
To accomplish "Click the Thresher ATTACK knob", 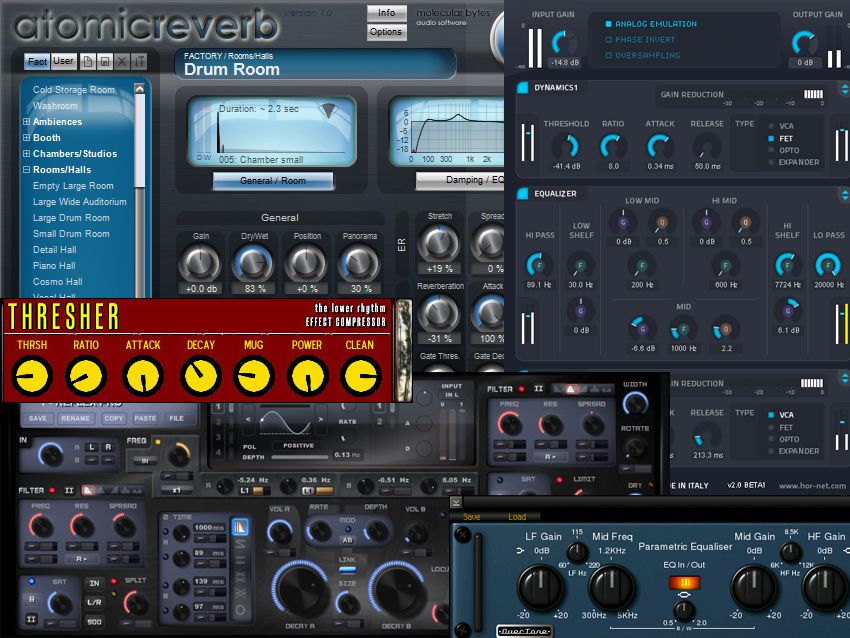I will tap(143, 376).
